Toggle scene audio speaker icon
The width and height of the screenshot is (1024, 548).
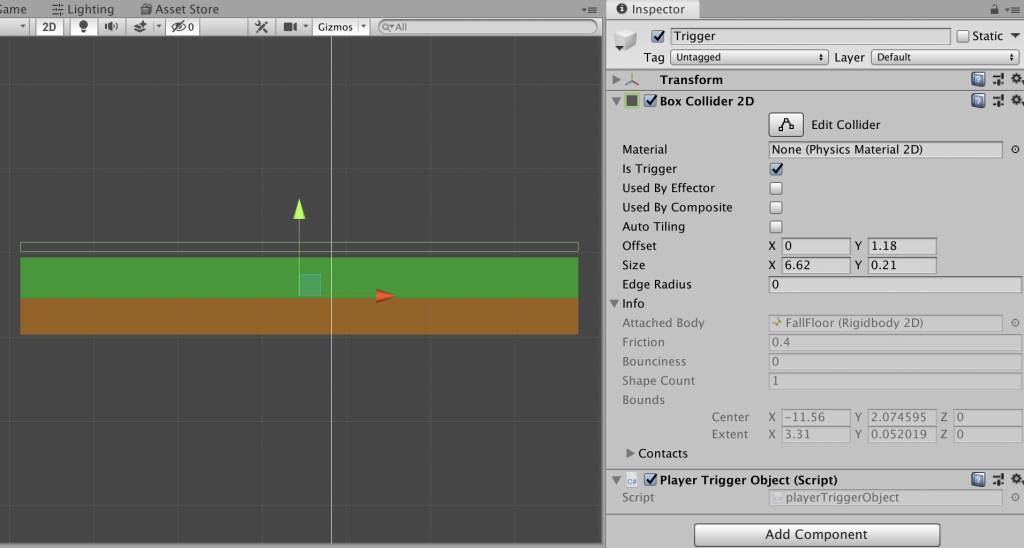click(x=112, y=27)
